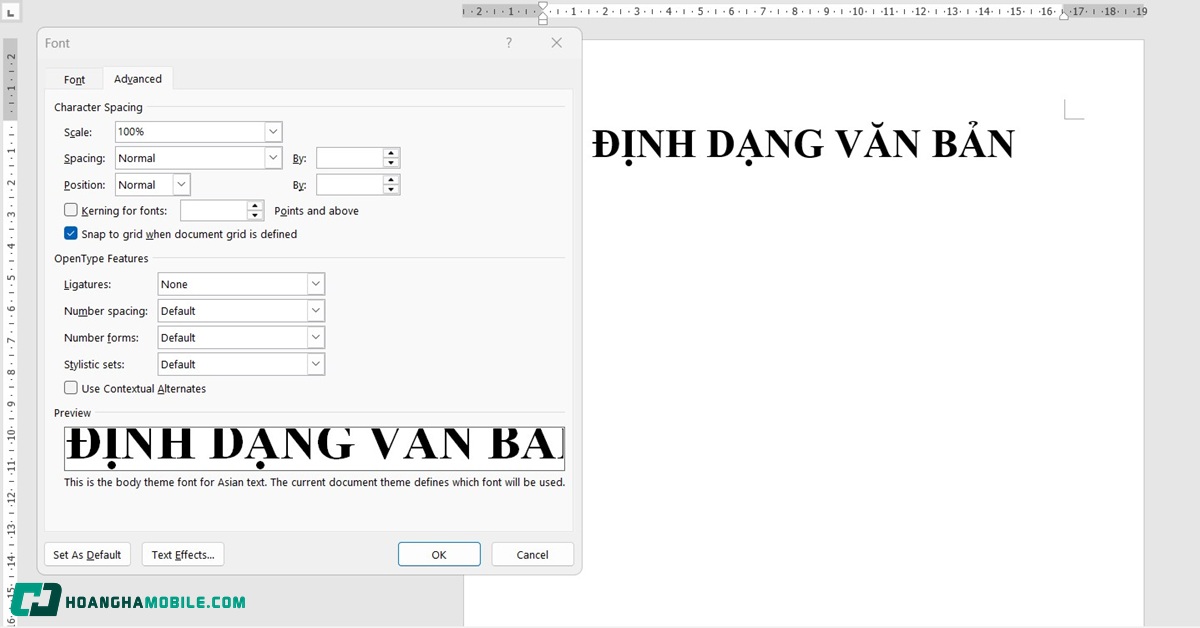Switch to the Font tab
1200x628 pixels.
pos(73,78)
